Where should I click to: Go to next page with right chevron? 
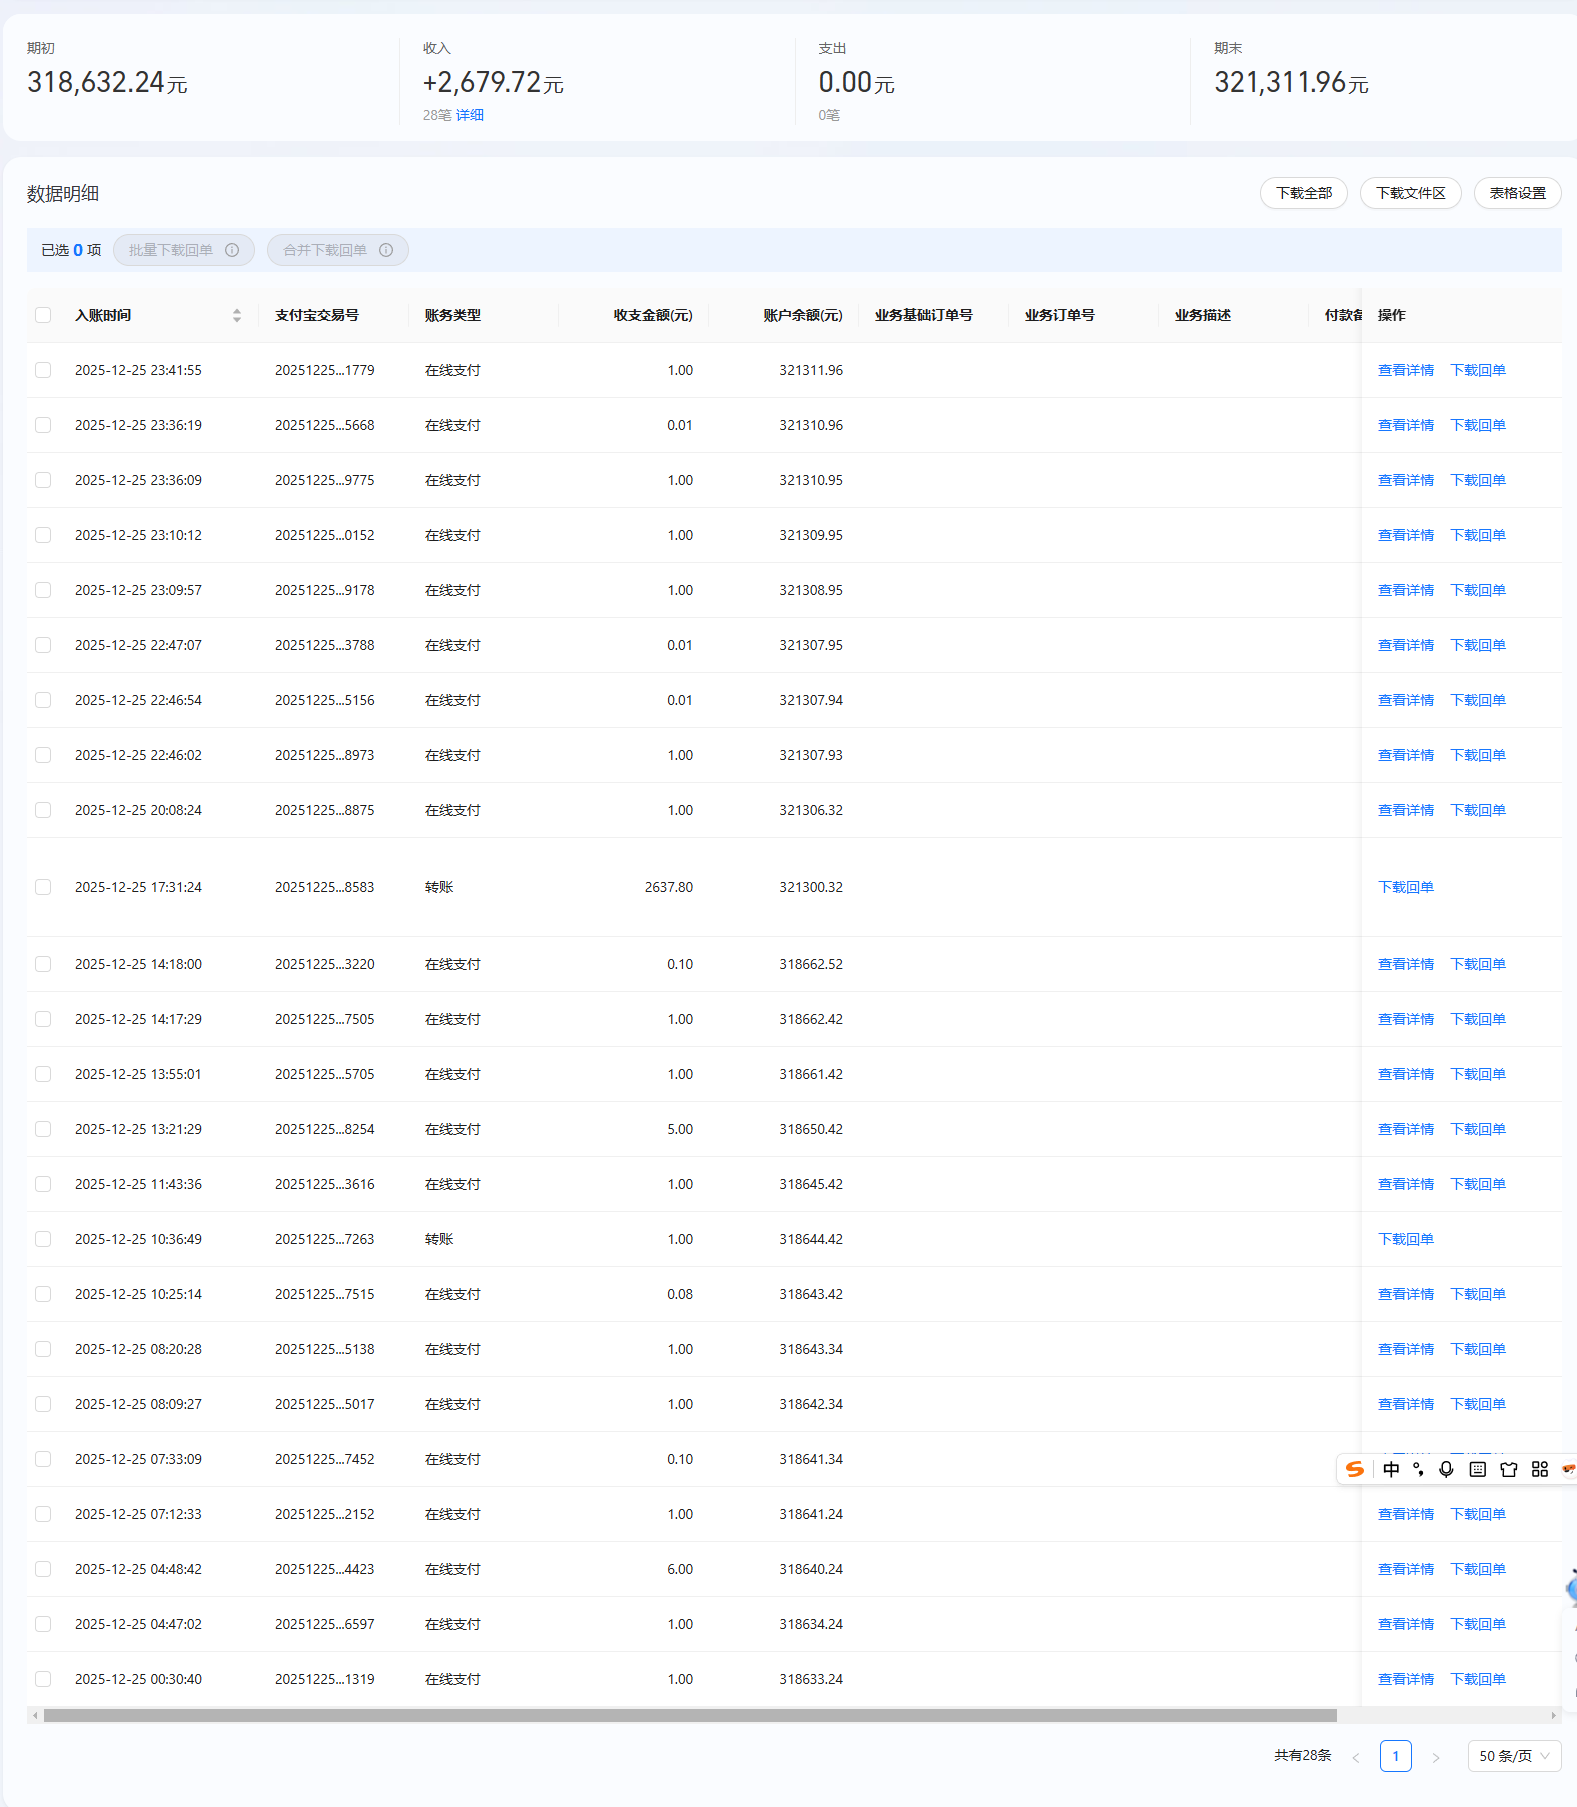click(1435, 1757)
